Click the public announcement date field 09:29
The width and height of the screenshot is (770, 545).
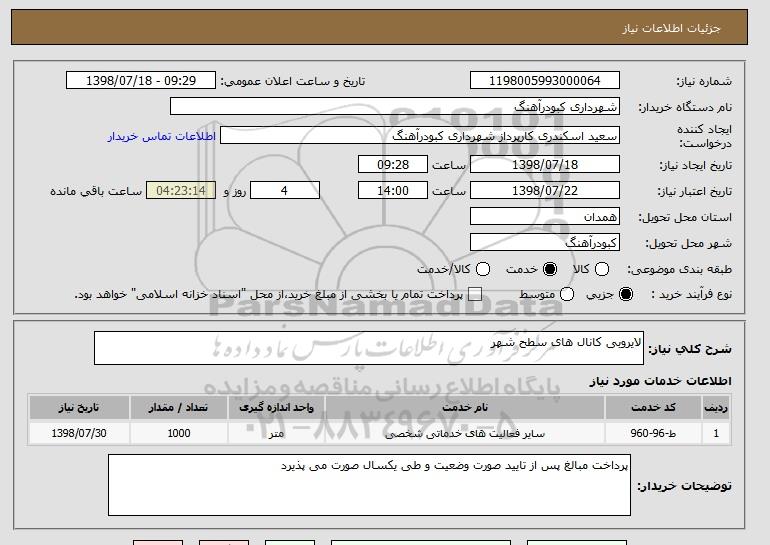pos(141,81)
